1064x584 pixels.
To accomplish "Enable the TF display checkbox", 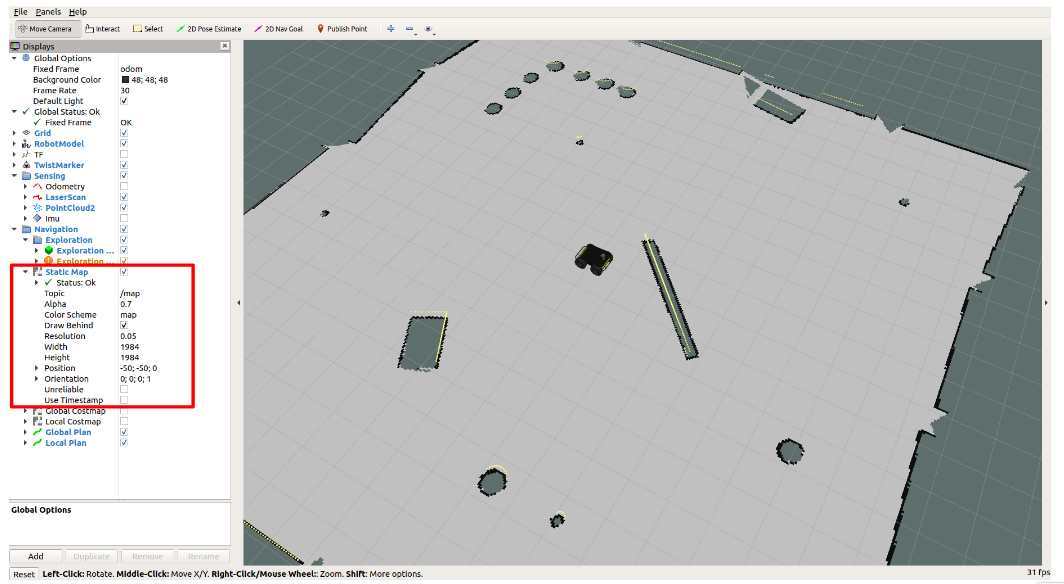I will point(124,155).
